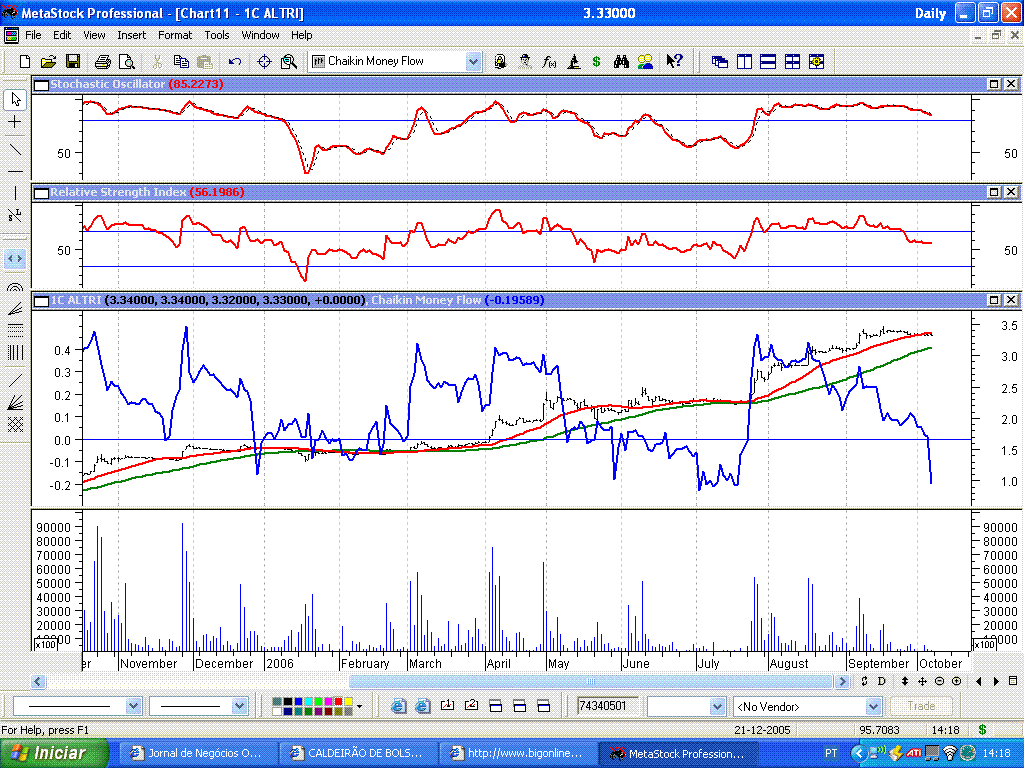Click the security symbol field showing 74340501
The image size is (1024, 768).
coord(607,707)
